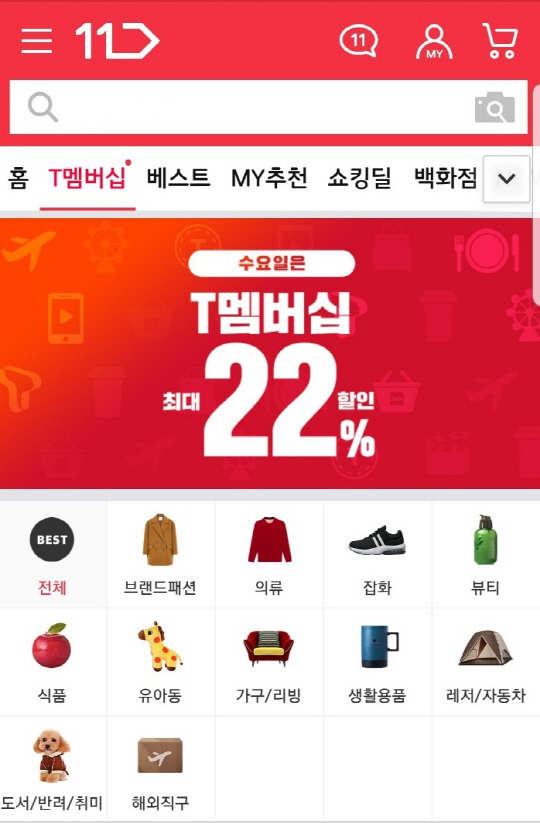Open the hamburger menu
Screen dimensions: 540x823
click(37, 41)
